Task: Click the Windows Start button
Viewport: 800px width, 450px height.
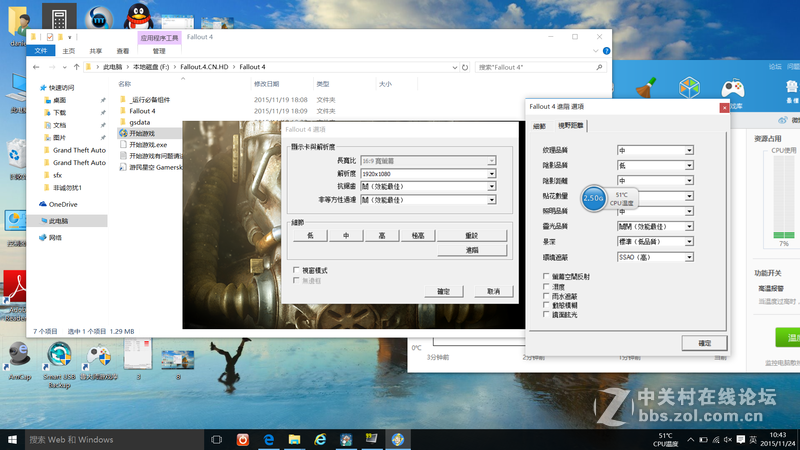Action: coord(13,439)
